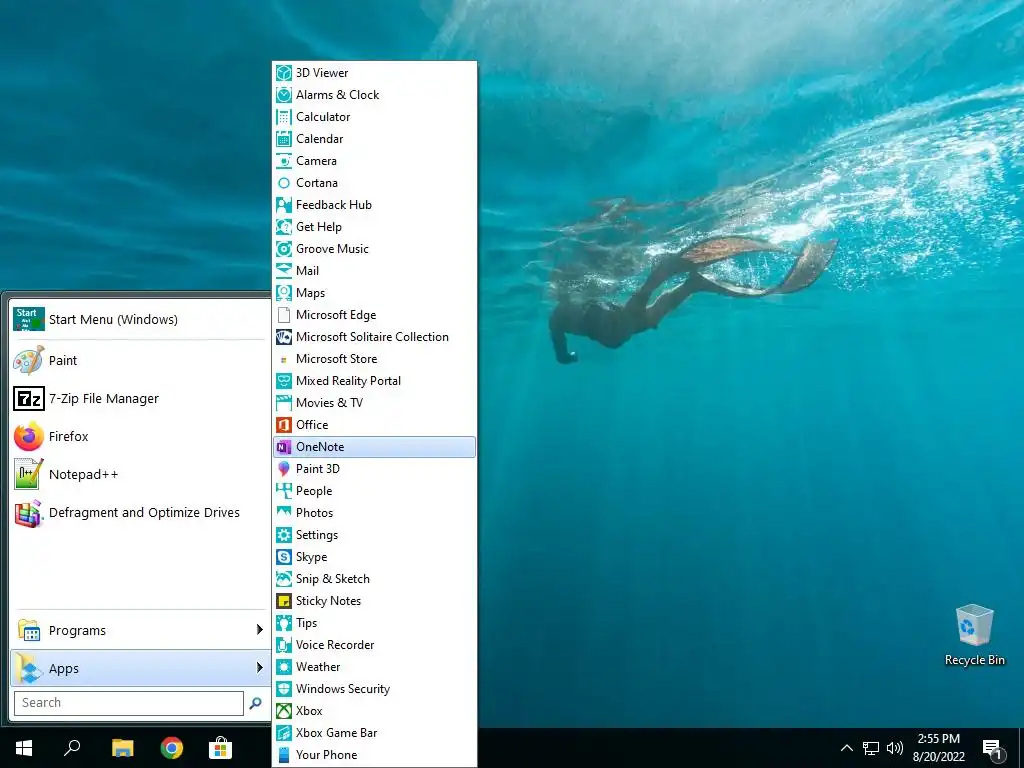The height and width of the screenshot is (768, 1024).
Task: Open Feedback Hub
Action: [x=374, y=204]
